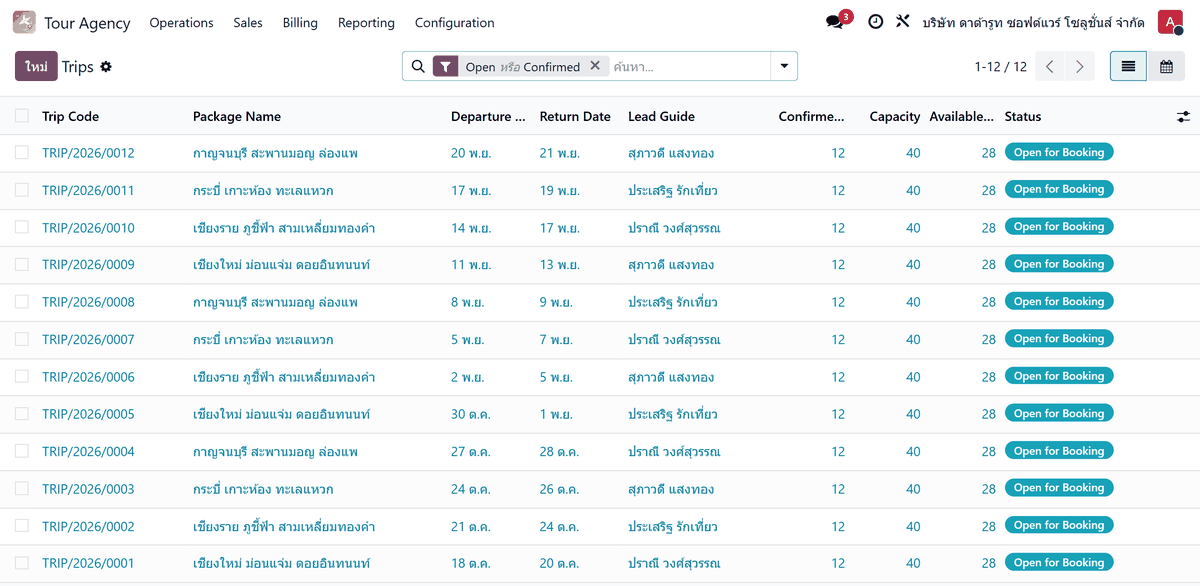
Task: Open optional columns adjust settings icon
Action: point(1183,117)
